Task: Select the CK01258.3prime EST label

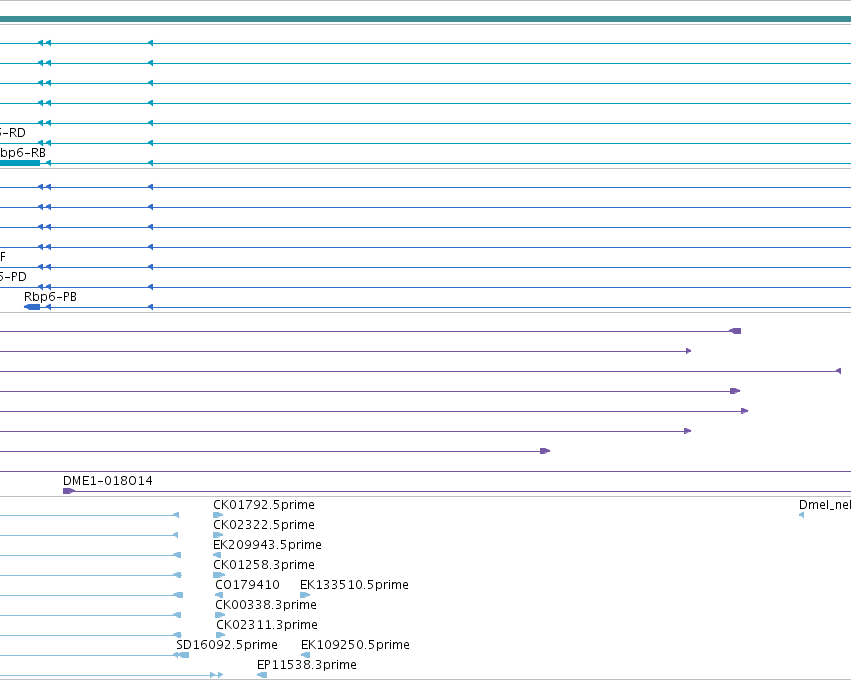Action: pos(264,565)
